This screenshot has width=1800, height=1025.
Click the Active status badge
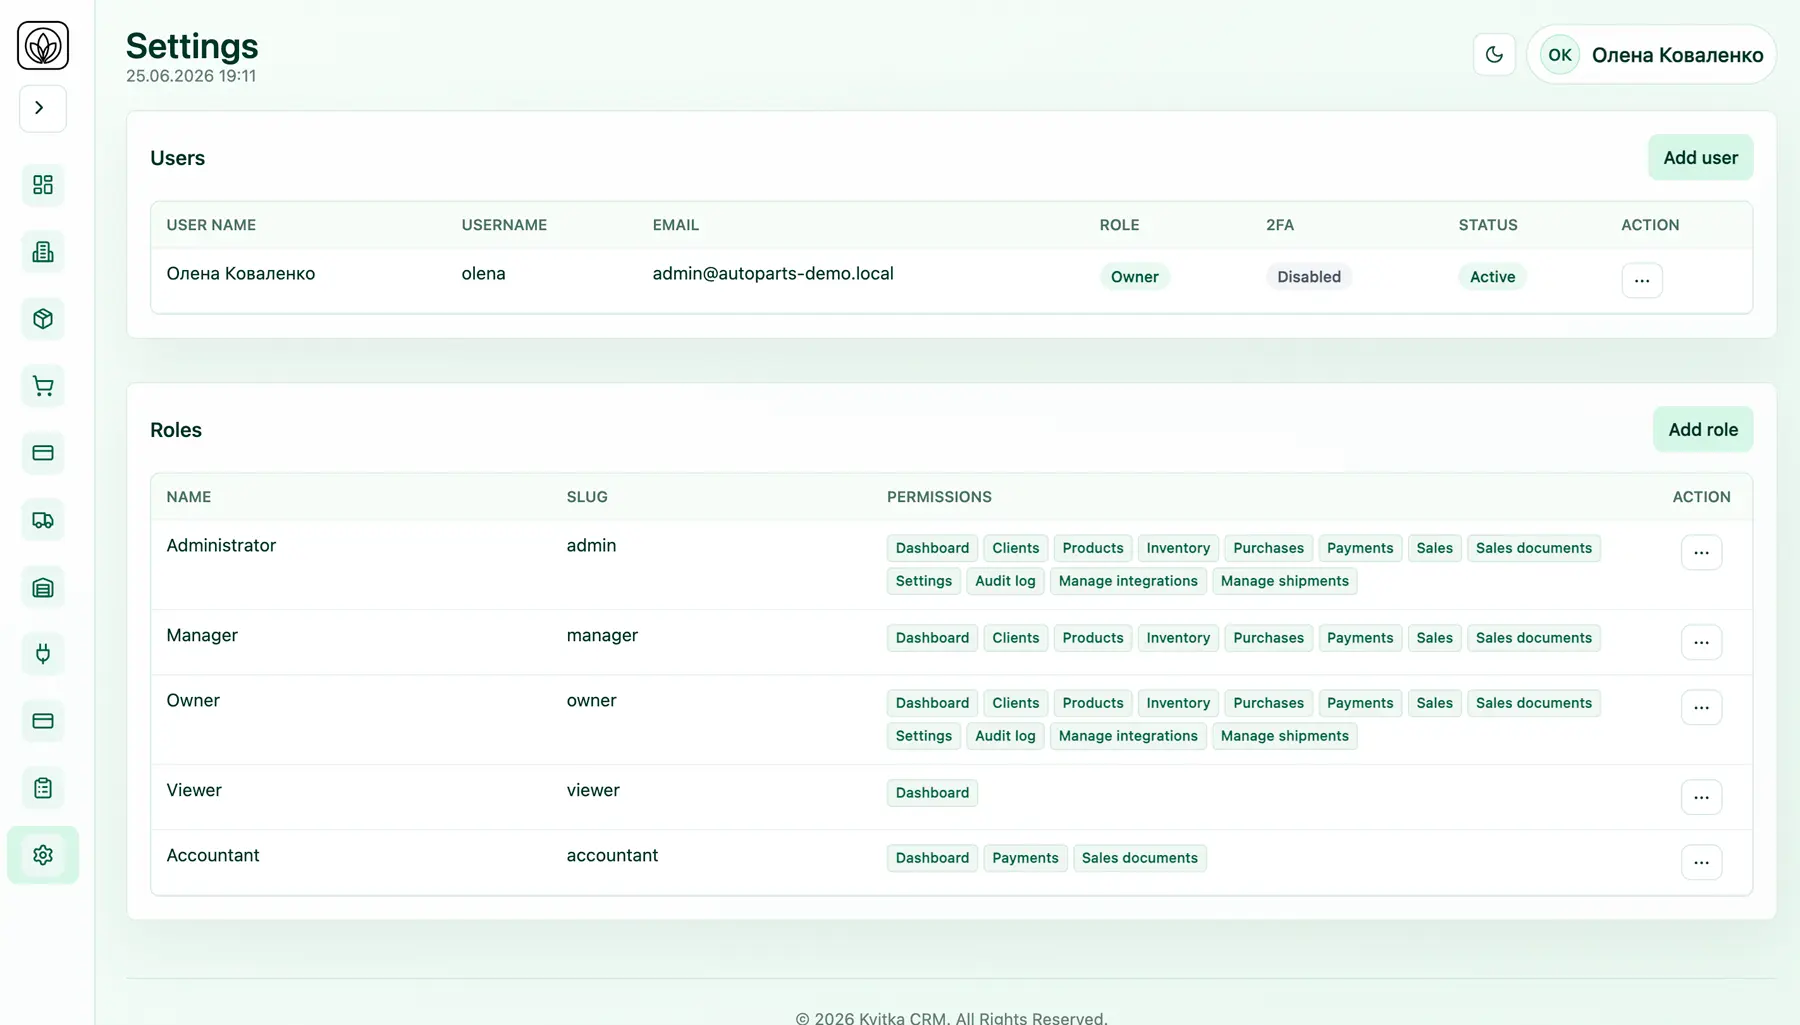point(1492,277)
